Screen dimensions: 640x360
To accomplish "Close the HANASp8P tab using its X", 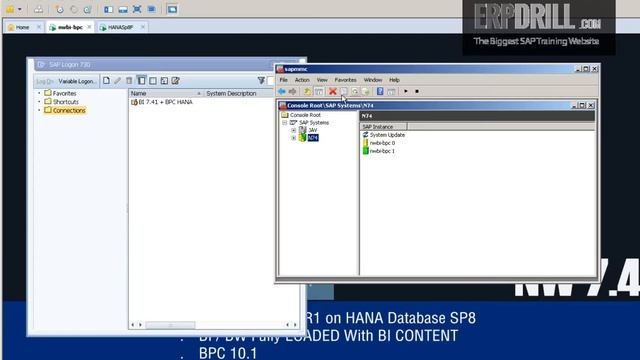I will pyautogui.click(x=143, y=27).
